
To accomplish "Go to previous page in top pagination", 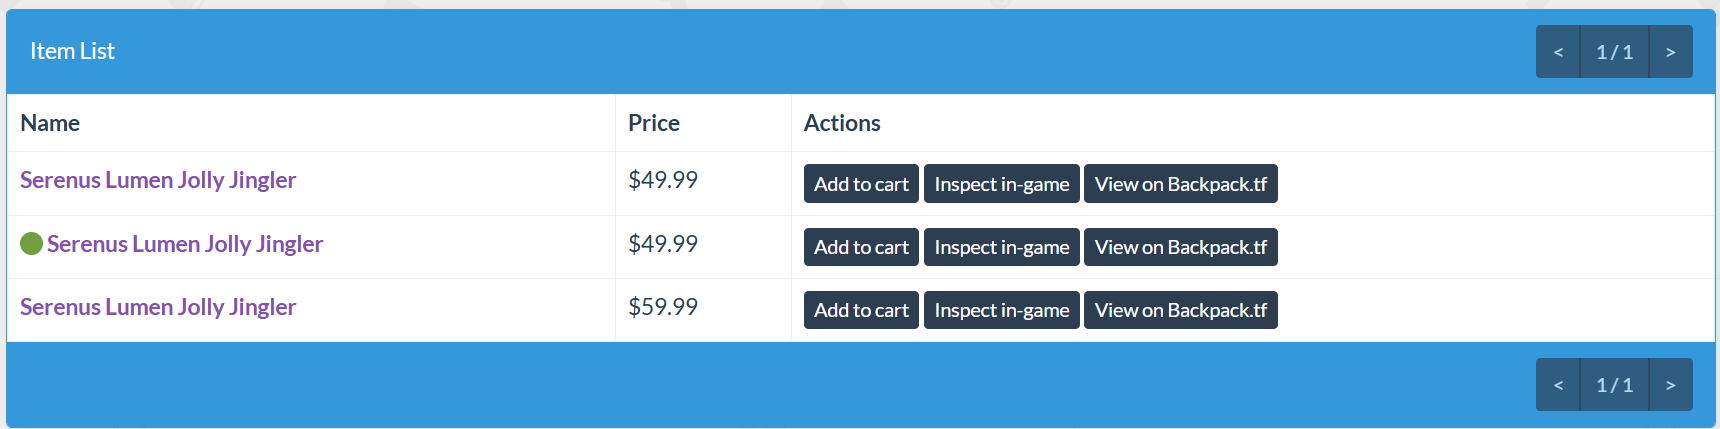I will [x=1558, y=52].
